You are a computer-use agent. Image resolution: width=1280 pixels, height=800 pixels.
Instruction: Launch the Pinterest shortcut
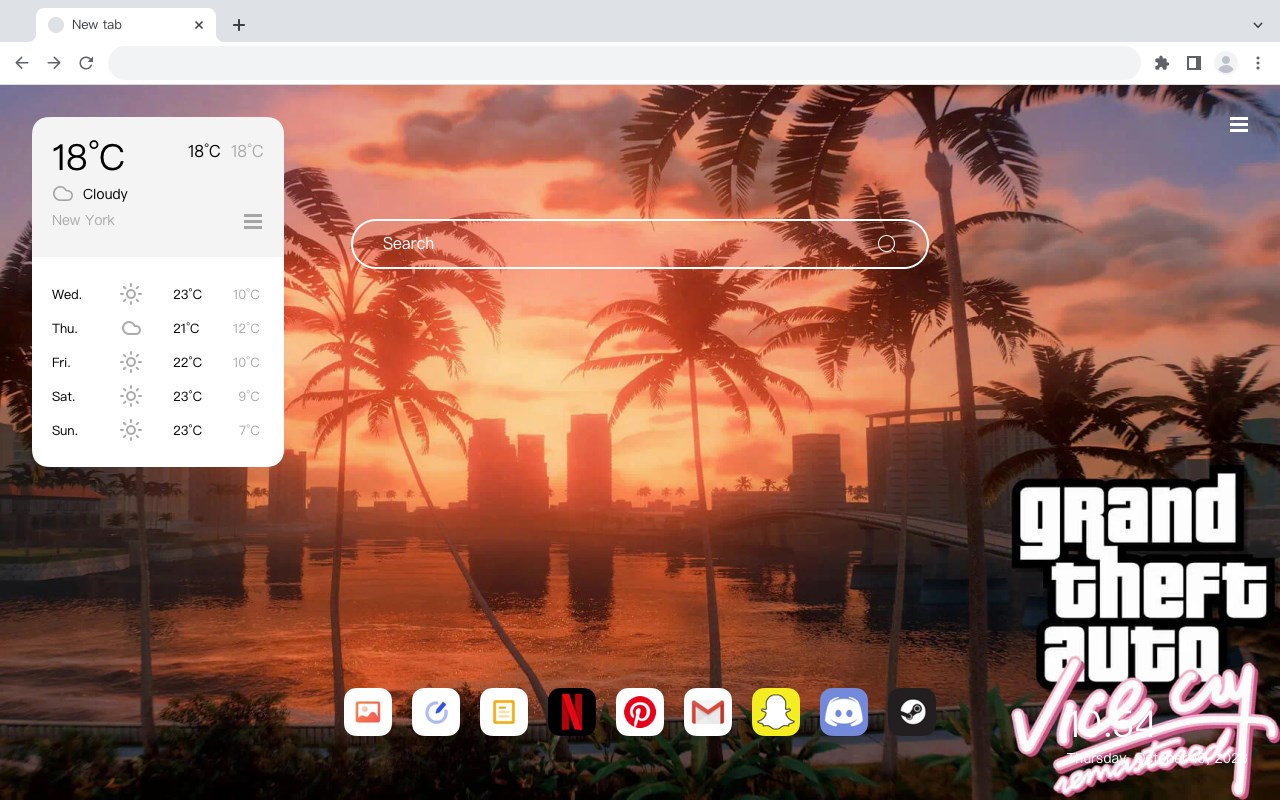tap(640, 712)
